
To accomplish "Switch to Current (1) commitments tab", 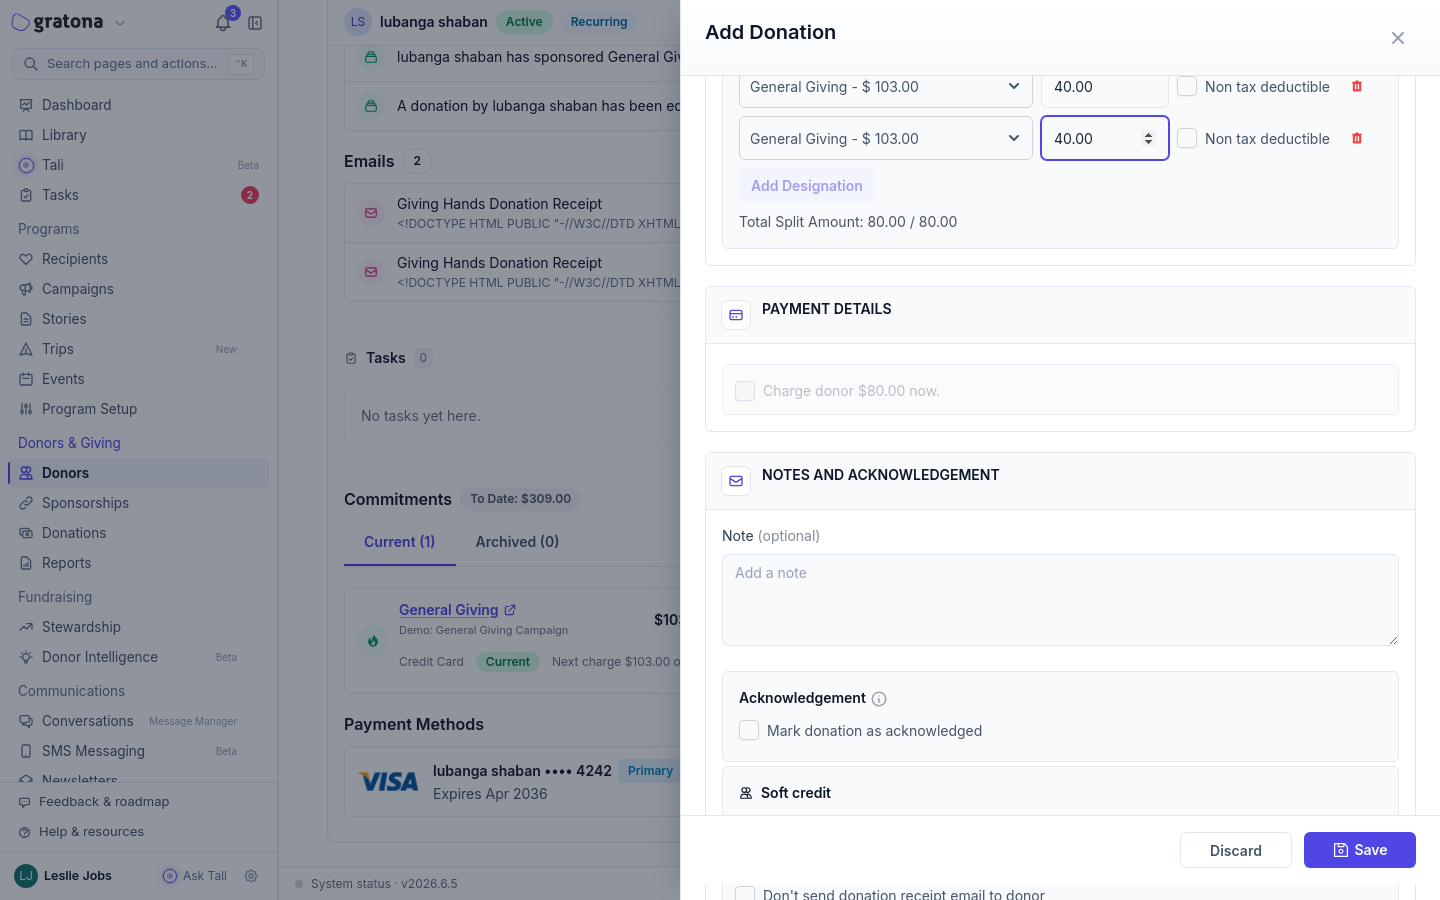I will pyautogui.click(x=400, y=542).
